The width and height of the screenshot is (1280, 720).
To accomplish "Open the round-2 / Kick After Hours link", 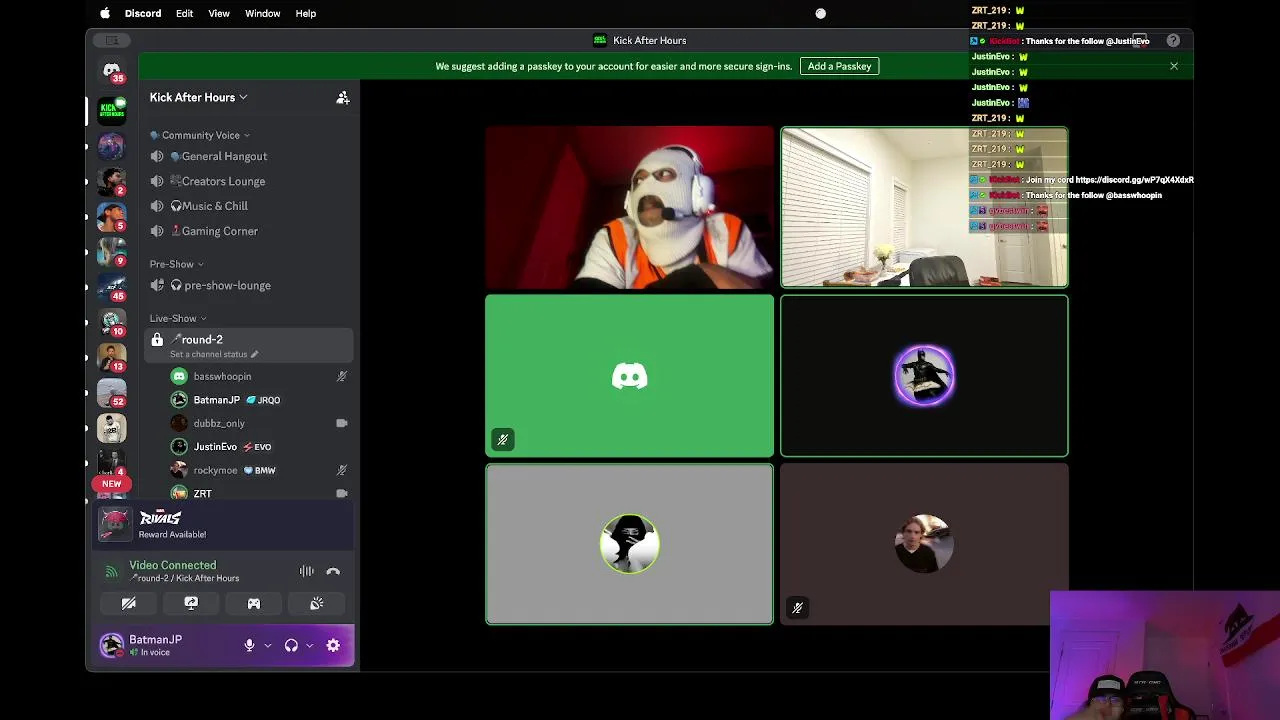I will (184, 578).
